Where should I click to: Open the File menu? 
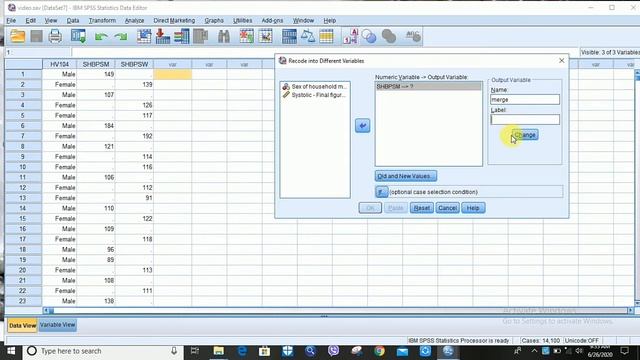tap(11, 20)
